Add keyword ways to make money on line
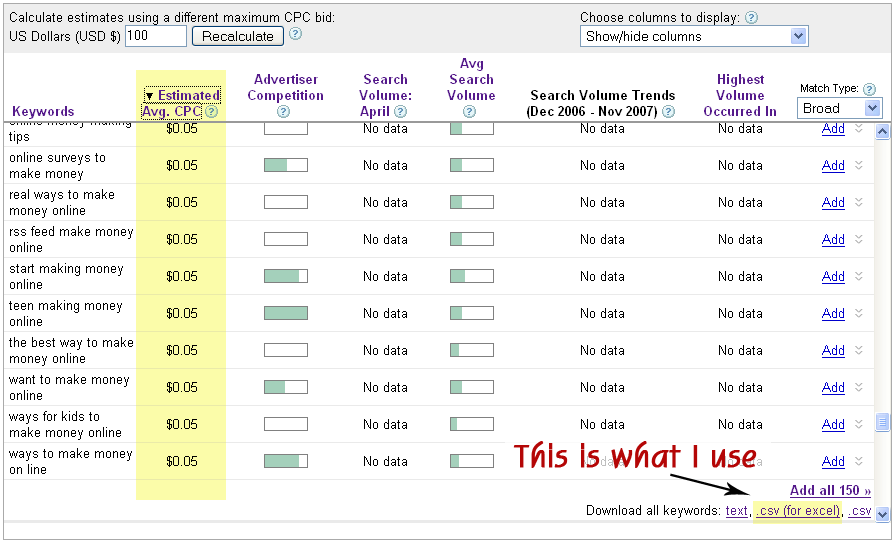This screenshot has width=894, height=542. (x=833, y=462)
